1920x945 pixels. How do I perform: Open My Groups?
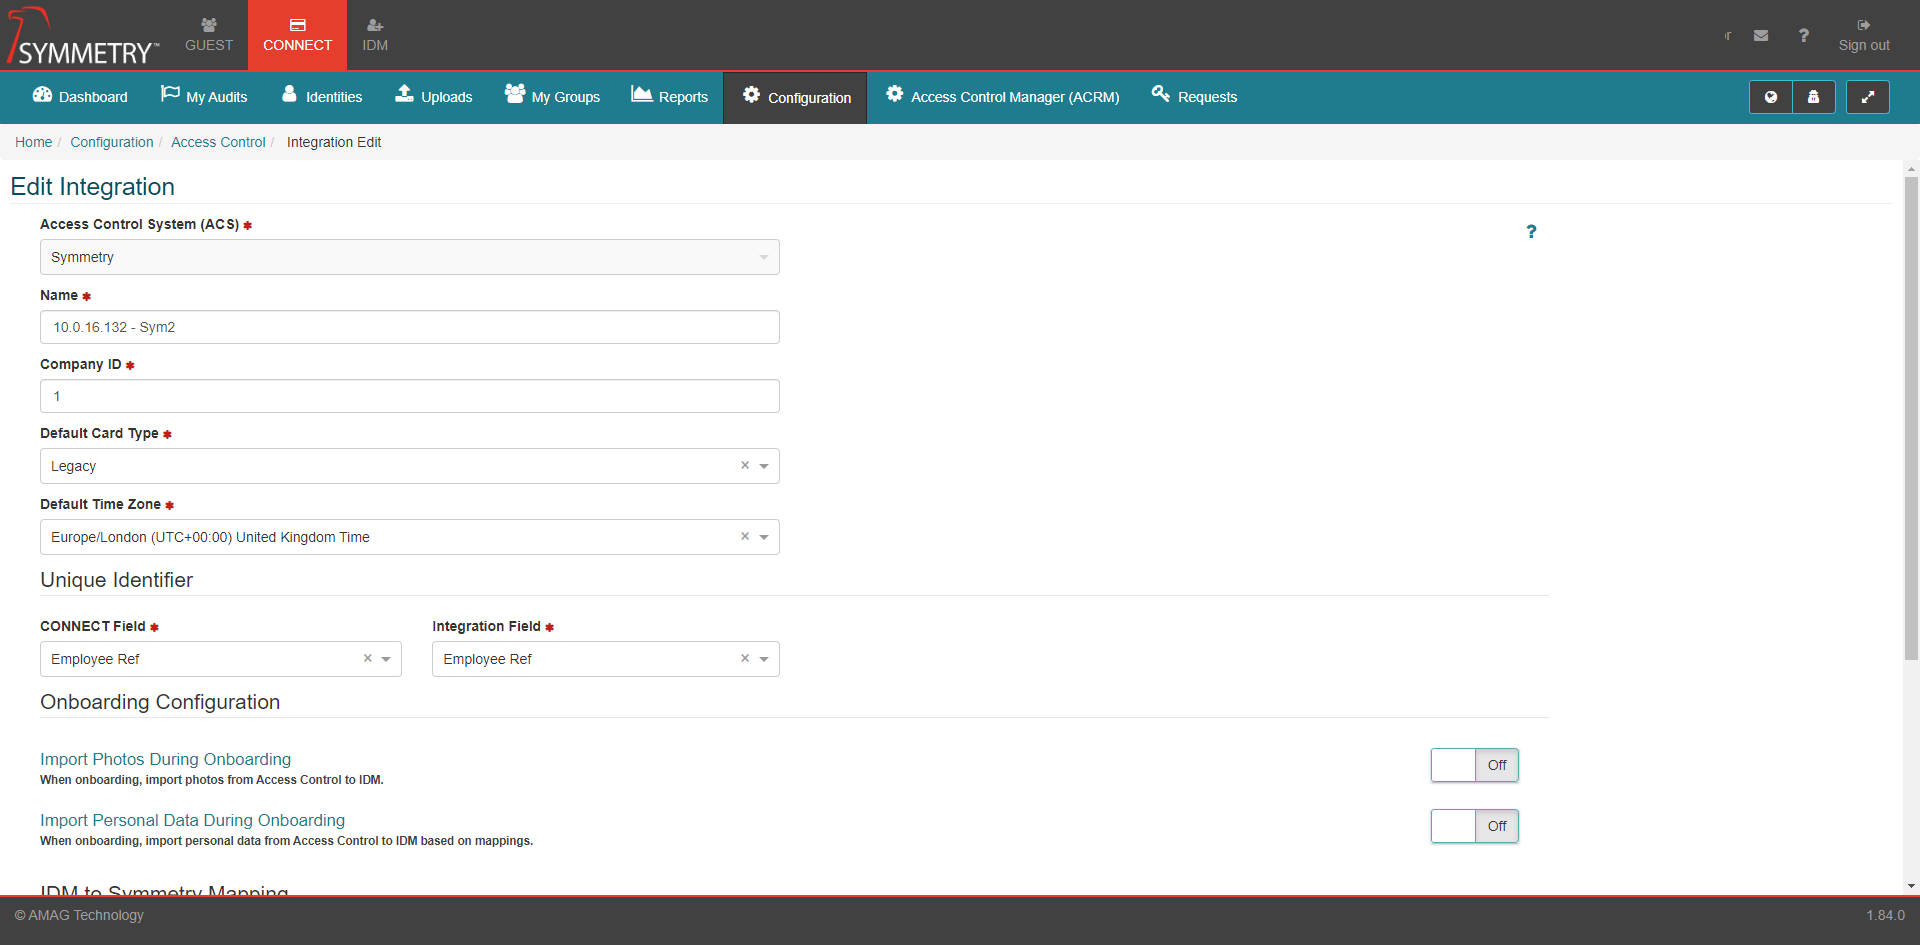[552, 97]
